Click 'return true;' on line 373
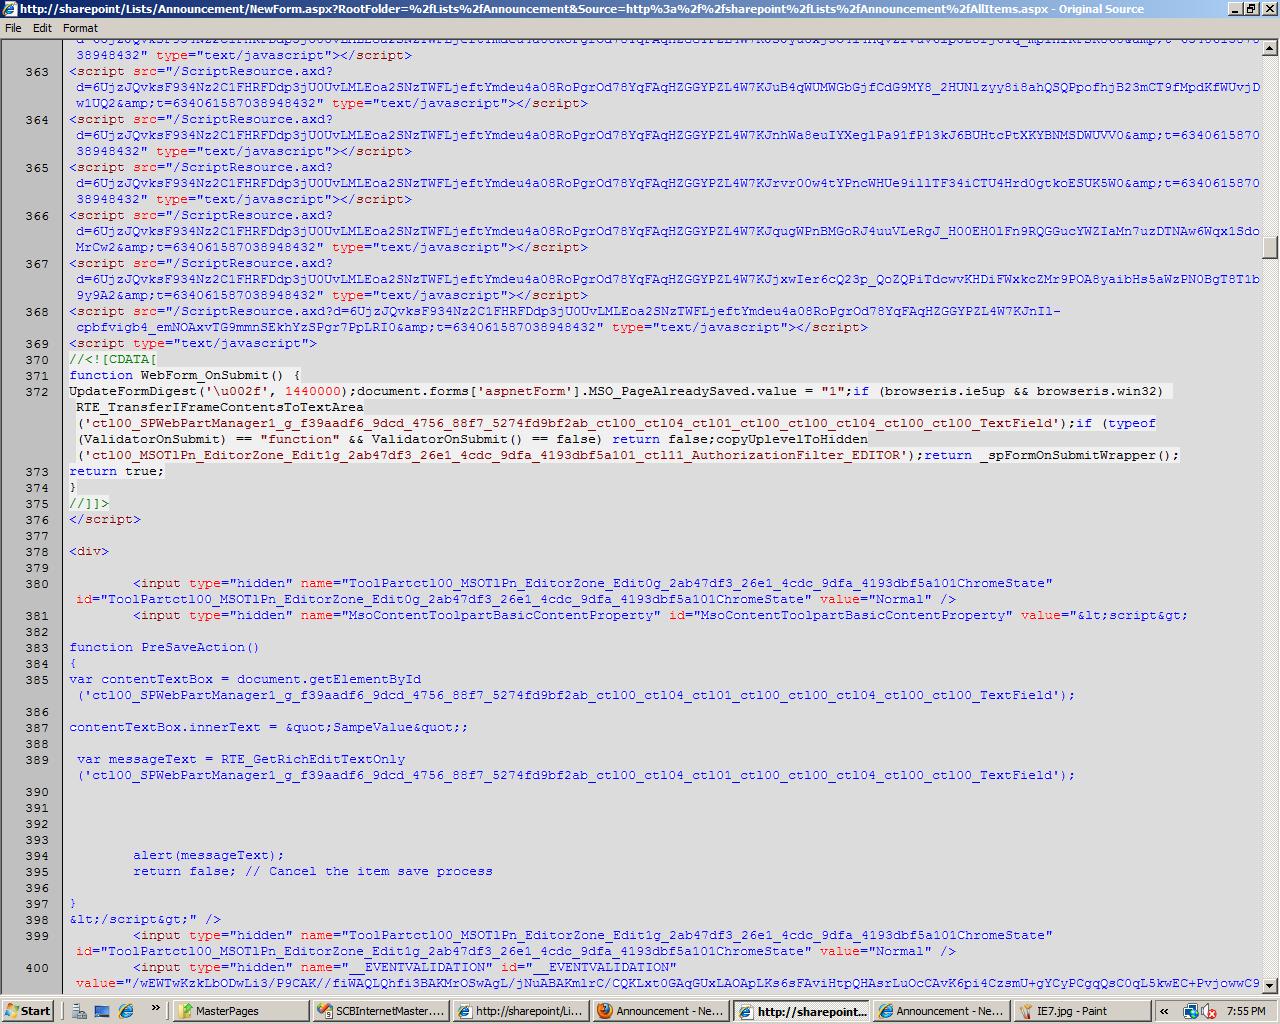This screenshot has height=1024, width=1280. coord(117,471)
